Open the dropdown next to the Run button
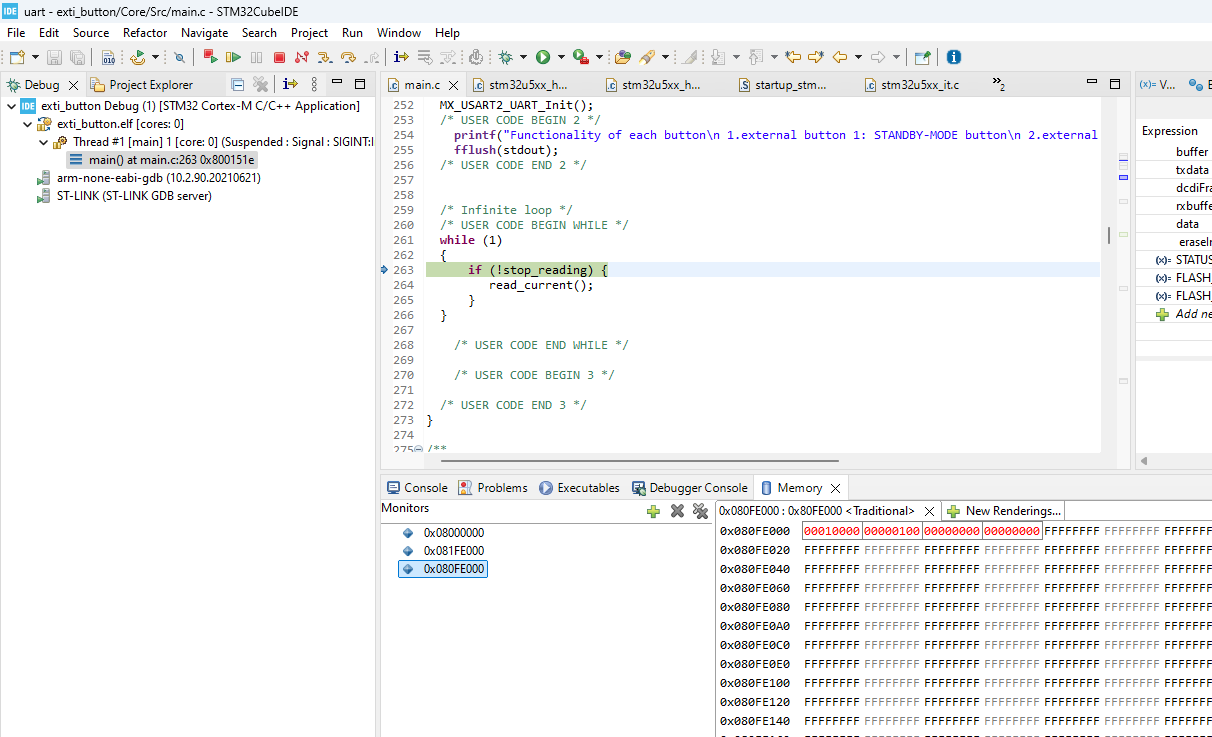 [x=561, y=57]
